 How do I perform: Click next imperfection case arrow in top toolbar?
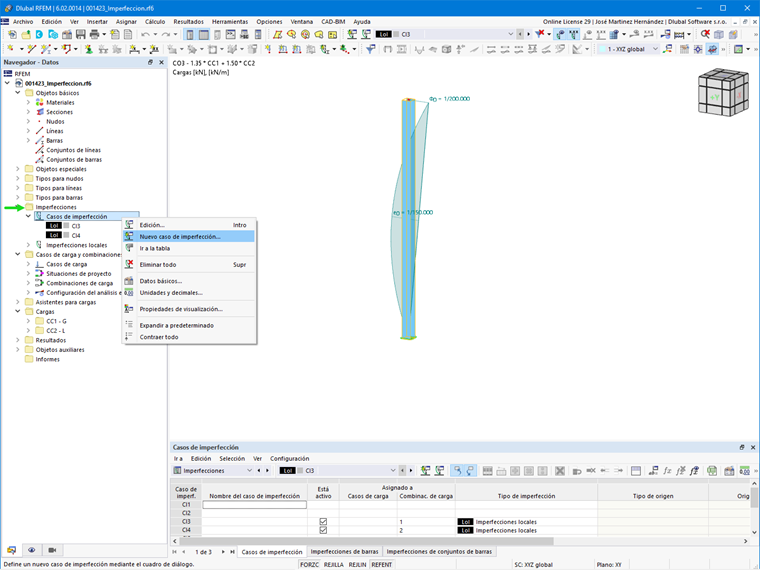pyautogui.click(x=528, y=34)
